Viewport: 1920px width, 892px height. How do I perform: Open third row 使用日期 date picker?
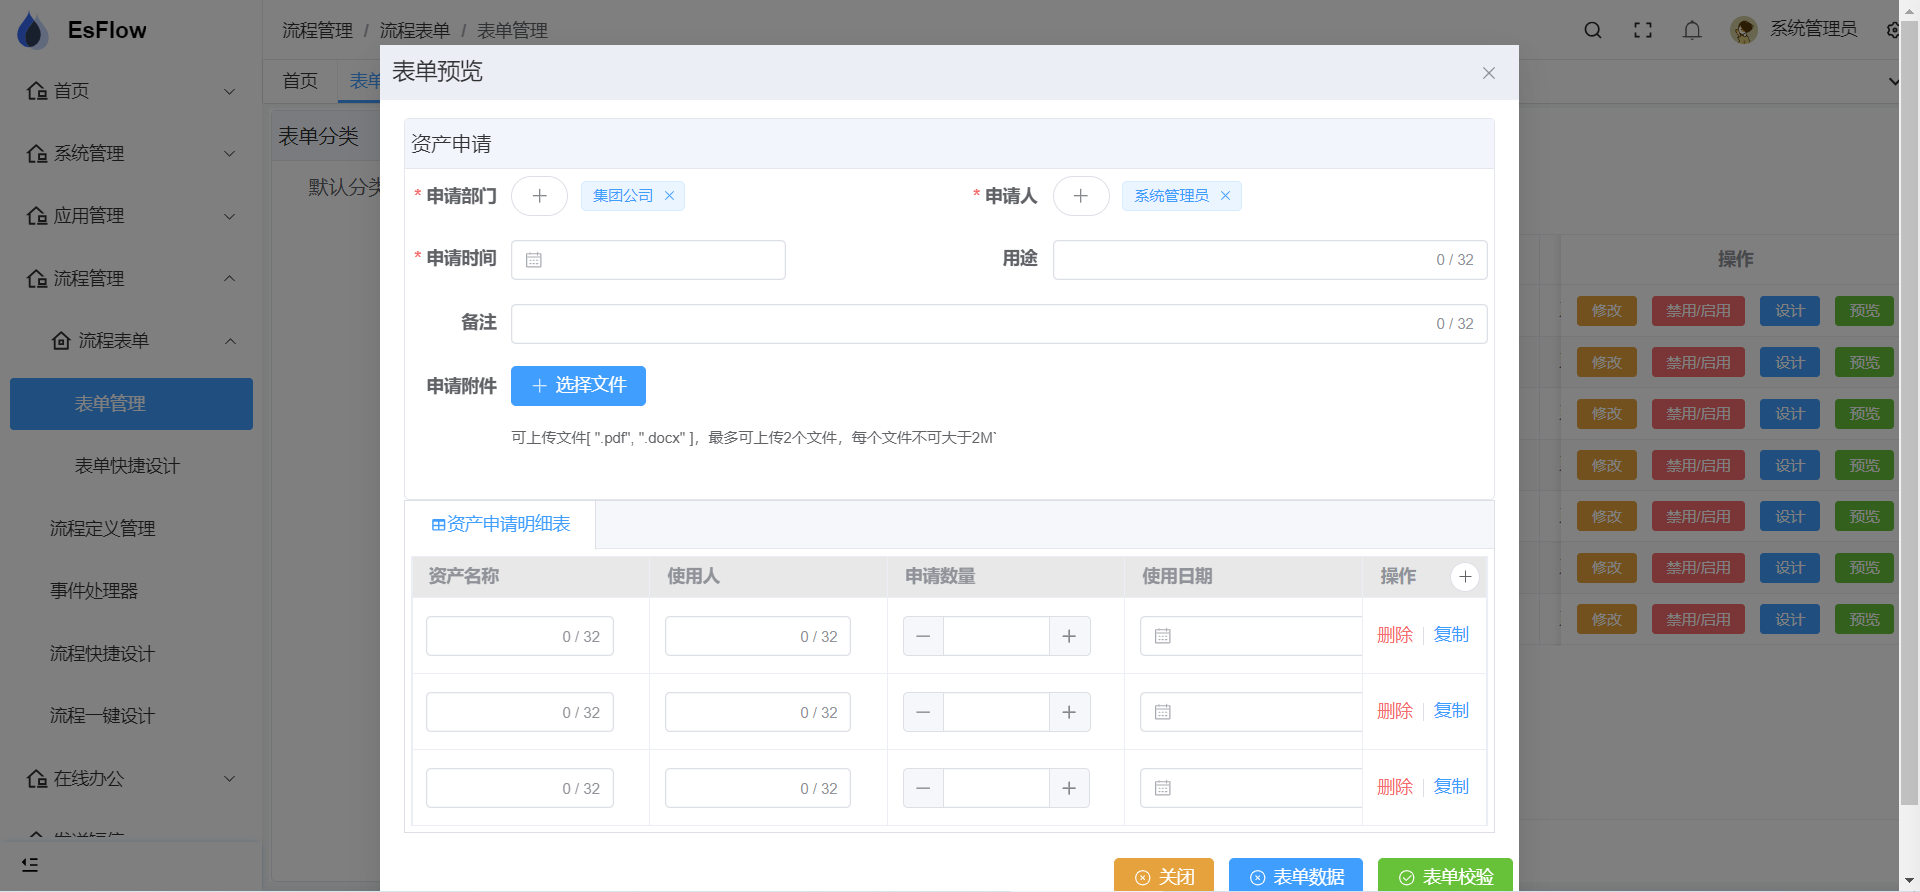click(x=1251, y=788)
